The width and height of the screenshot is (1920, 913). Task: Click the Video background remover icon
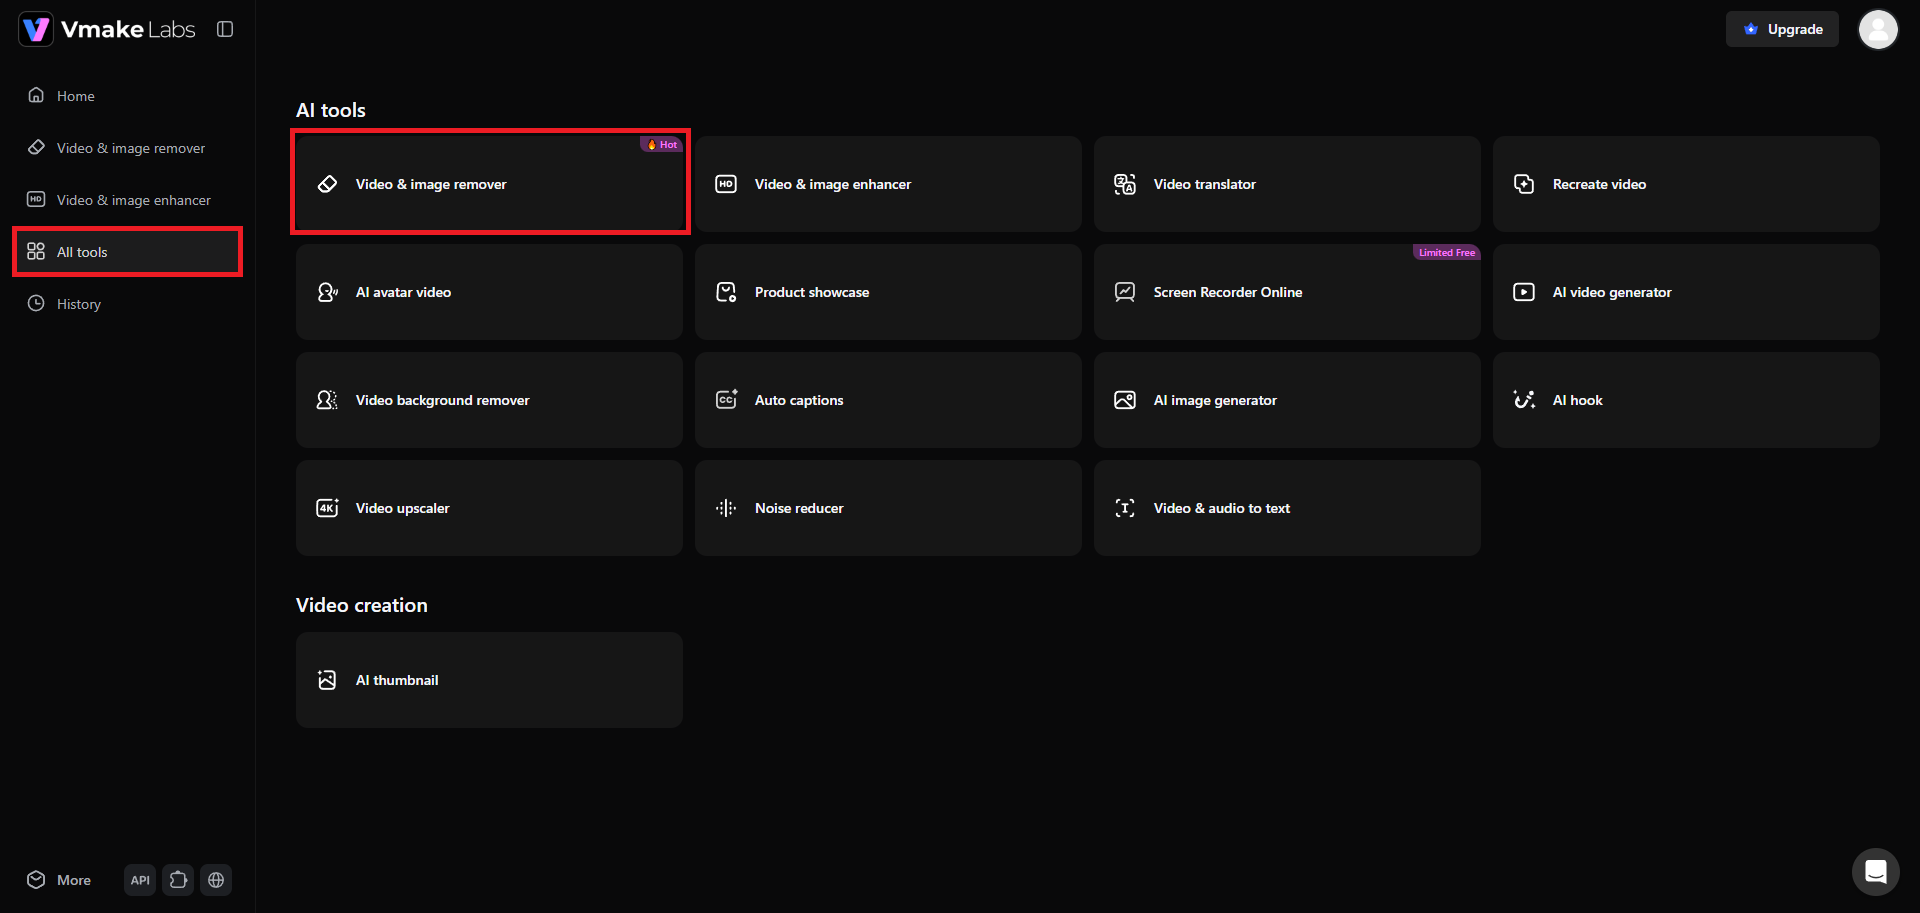click(327, 400)
